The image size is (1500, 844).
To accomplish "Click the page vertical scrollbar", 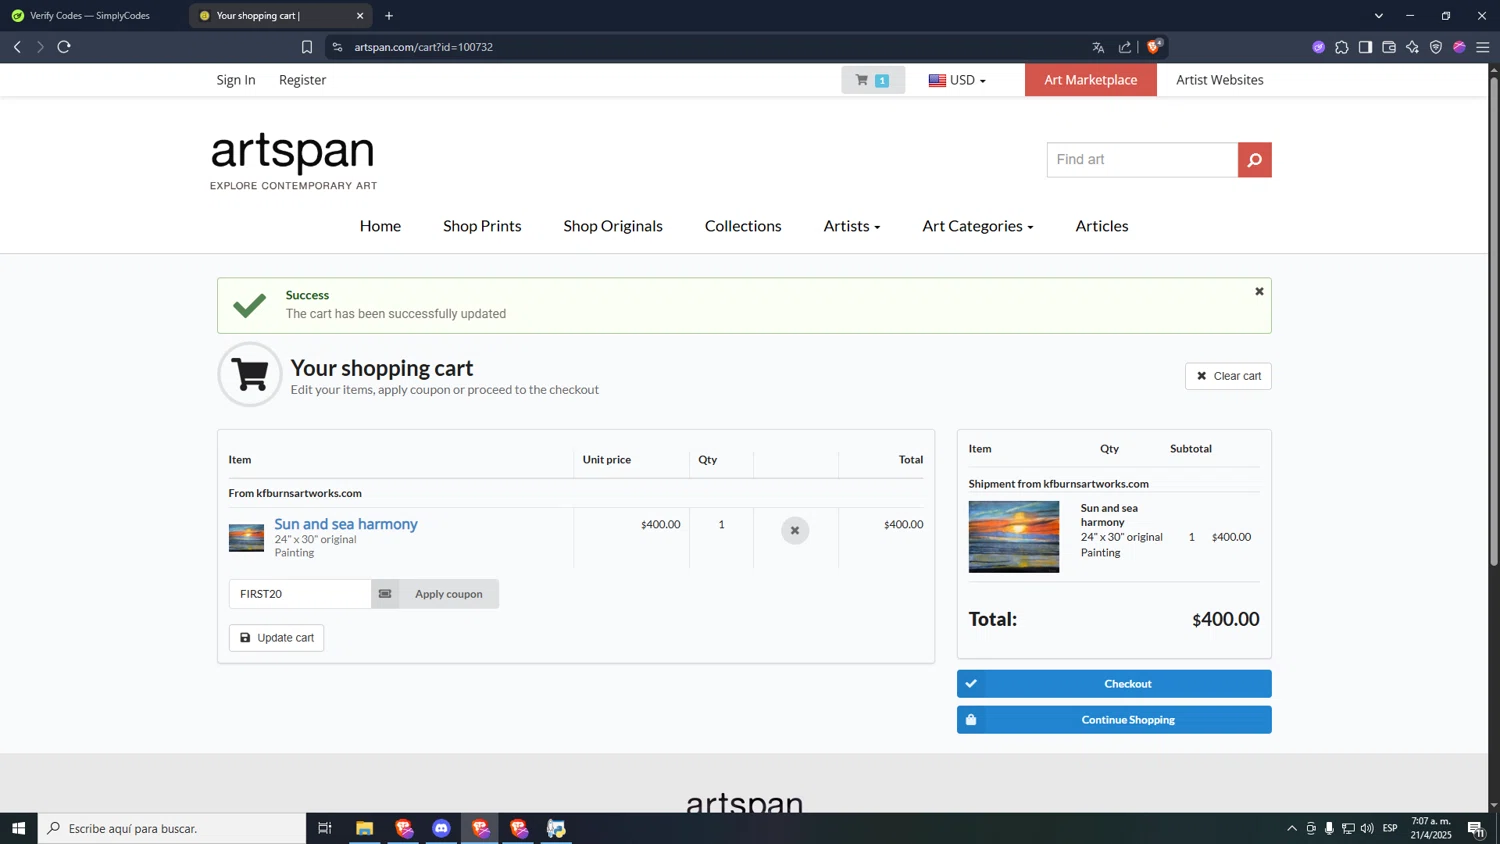I will tap(1494, 322).
